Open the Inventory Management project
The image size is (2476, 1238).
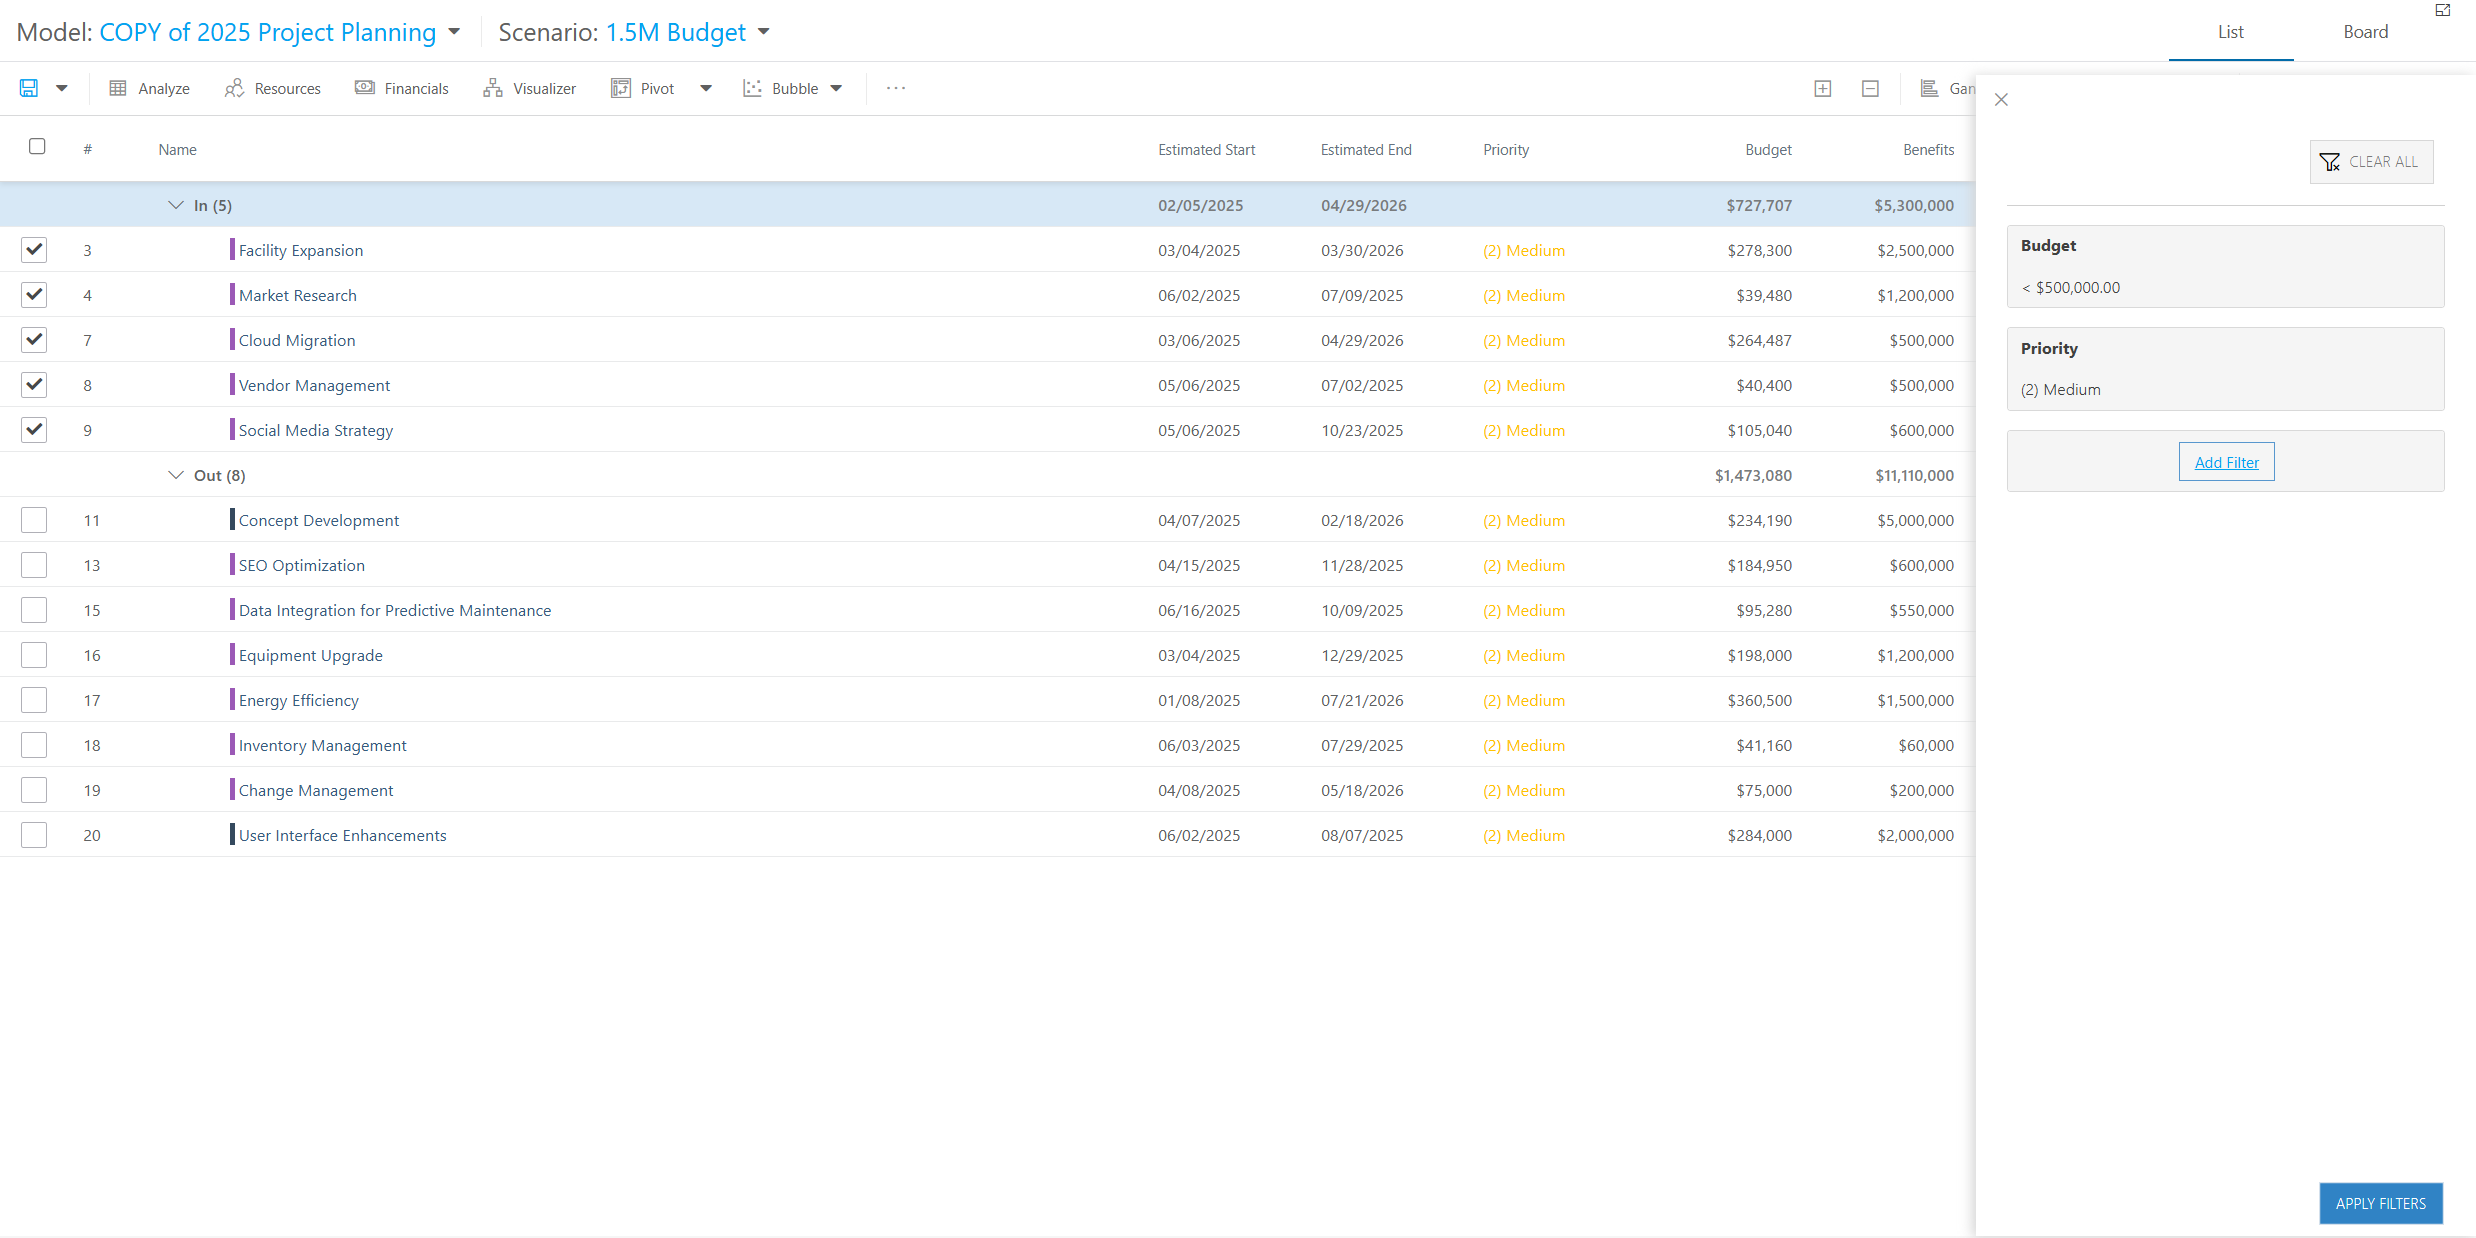click(x=322, y=745)
